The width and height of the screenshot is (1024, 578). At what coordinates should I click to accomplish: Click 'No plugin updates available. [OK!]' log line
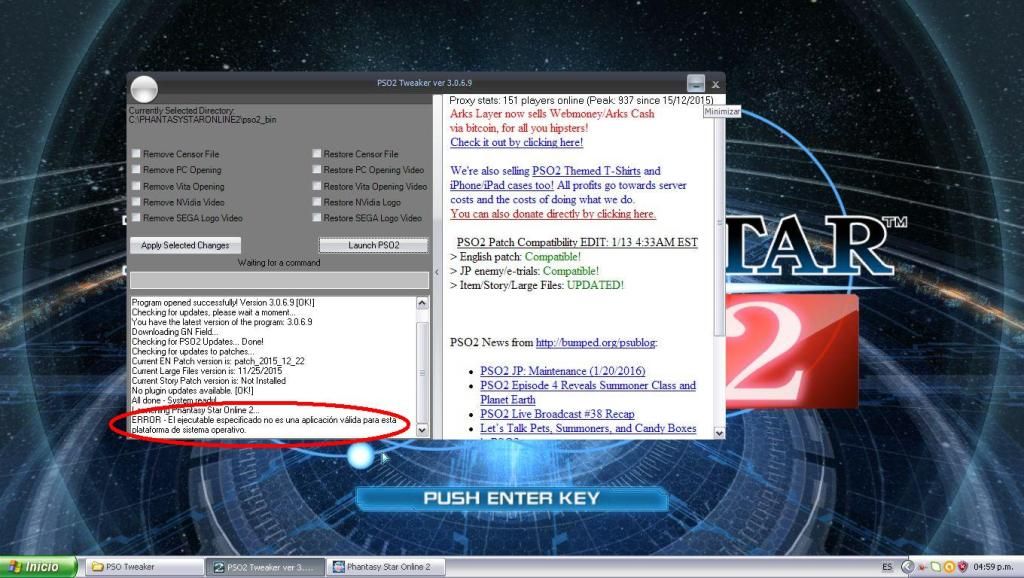tap(192, 391)
